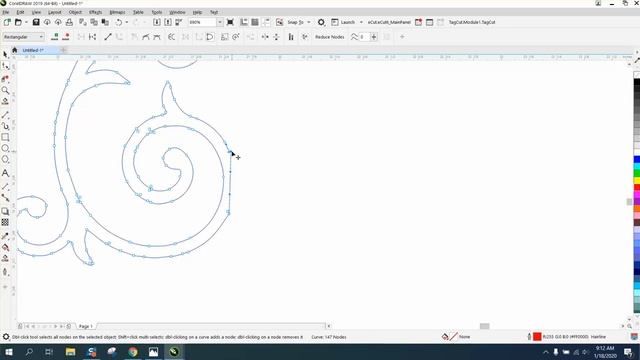The height and width of the screenshot is (360, 640).
Task: Select the Rectangle tool
Action: click(x=5, y=137)
